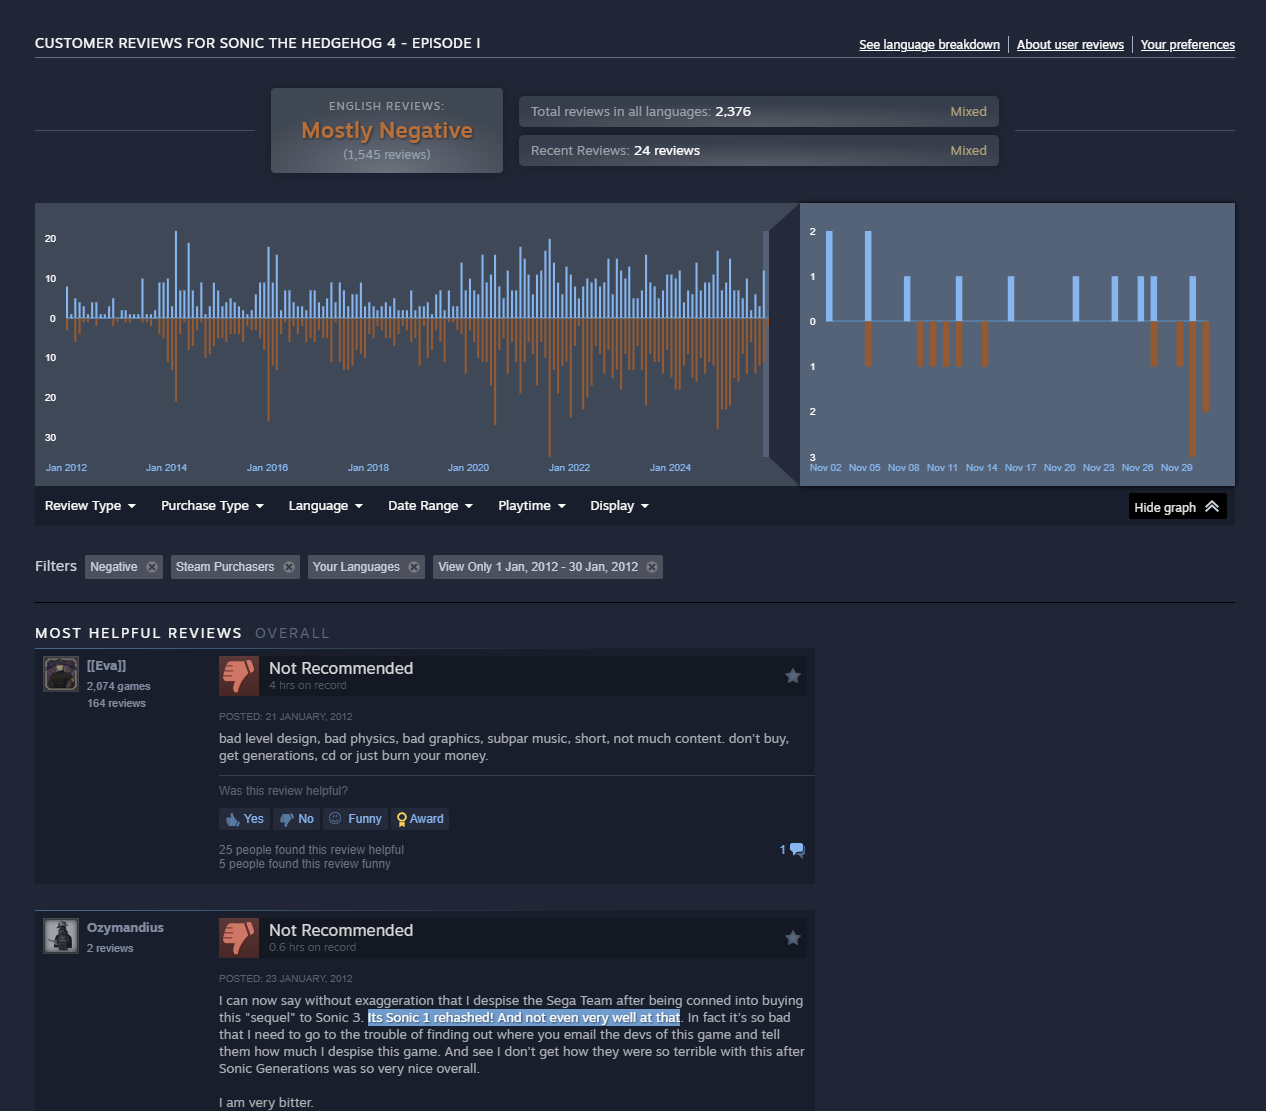Click the Mostly Negative English reviews summary
The image size is (1266, 1111).
tap(387, 131)
